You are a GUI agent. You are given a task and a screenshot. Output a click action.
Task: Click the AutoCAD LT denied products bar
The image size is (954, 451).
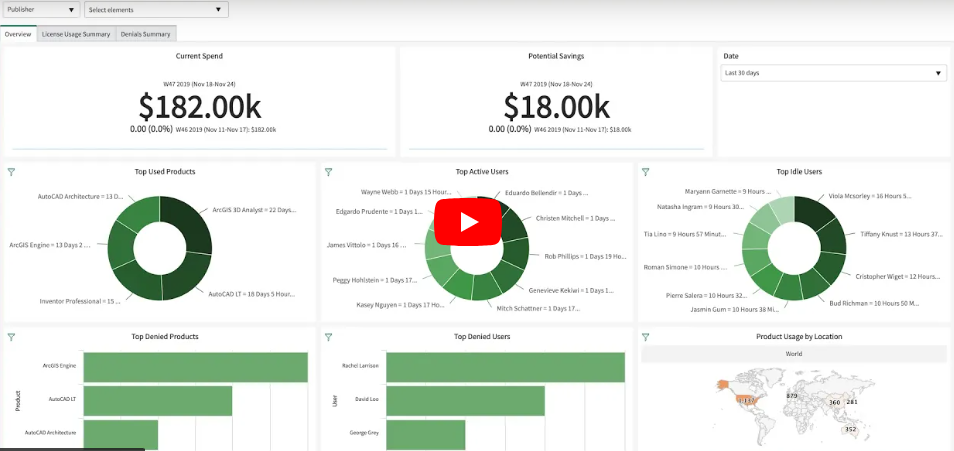158,400
